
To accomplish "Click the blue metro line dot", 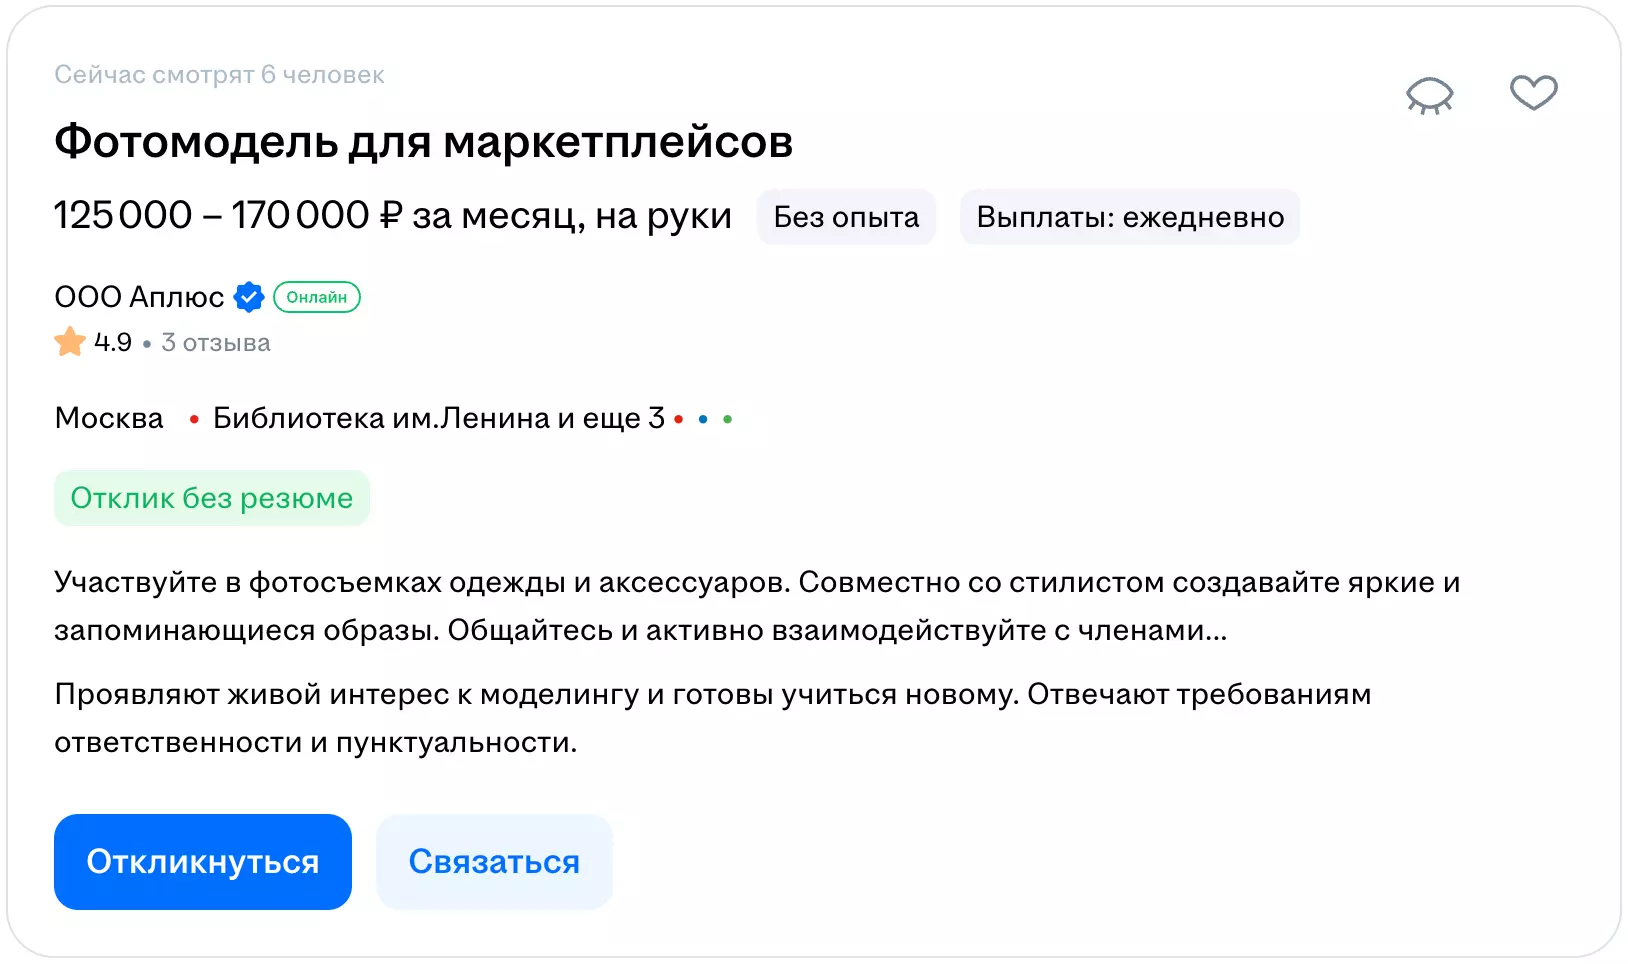I will [703, 420].
